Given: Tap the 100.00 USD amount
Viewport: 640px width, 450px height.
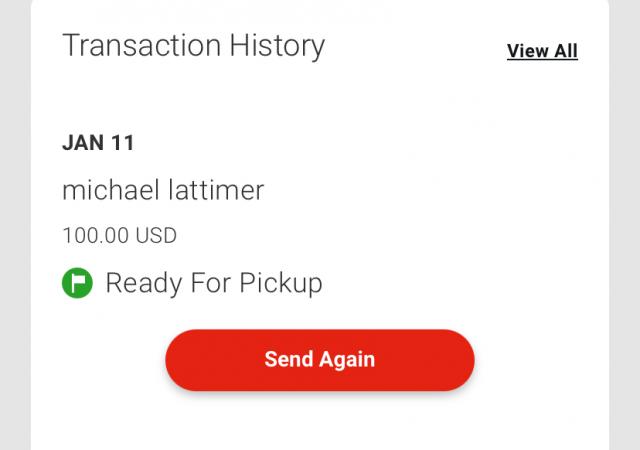Looking at the screenshot, I should click(119, 237).
